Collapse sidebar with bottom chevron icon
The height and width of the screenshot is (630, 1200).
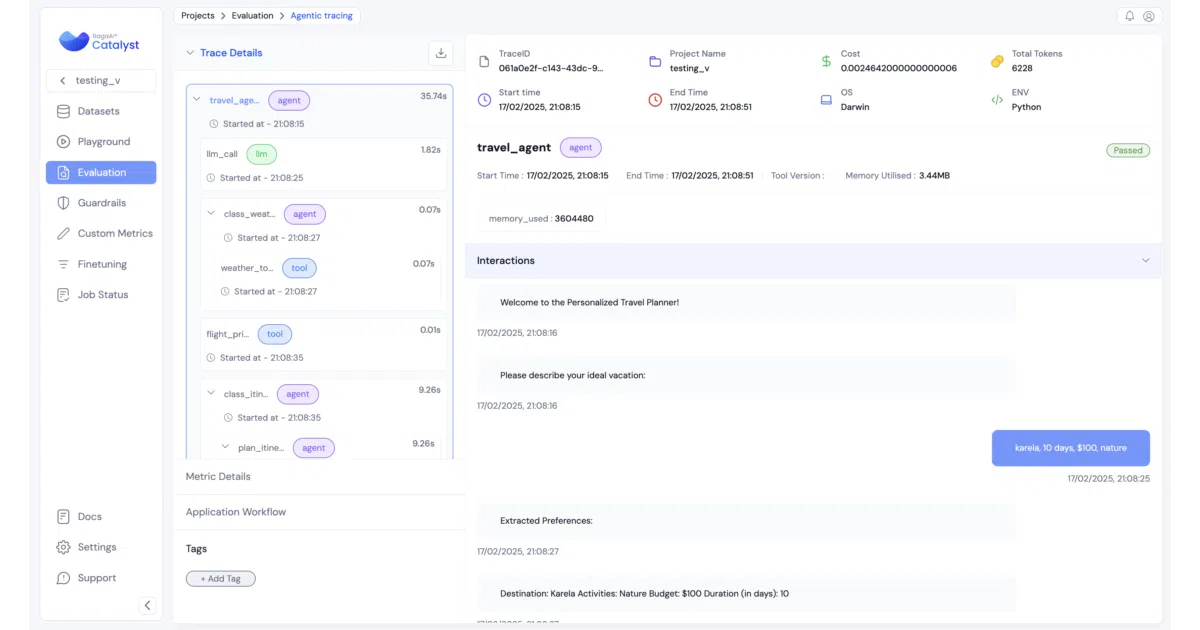click(x=147, y=605)
